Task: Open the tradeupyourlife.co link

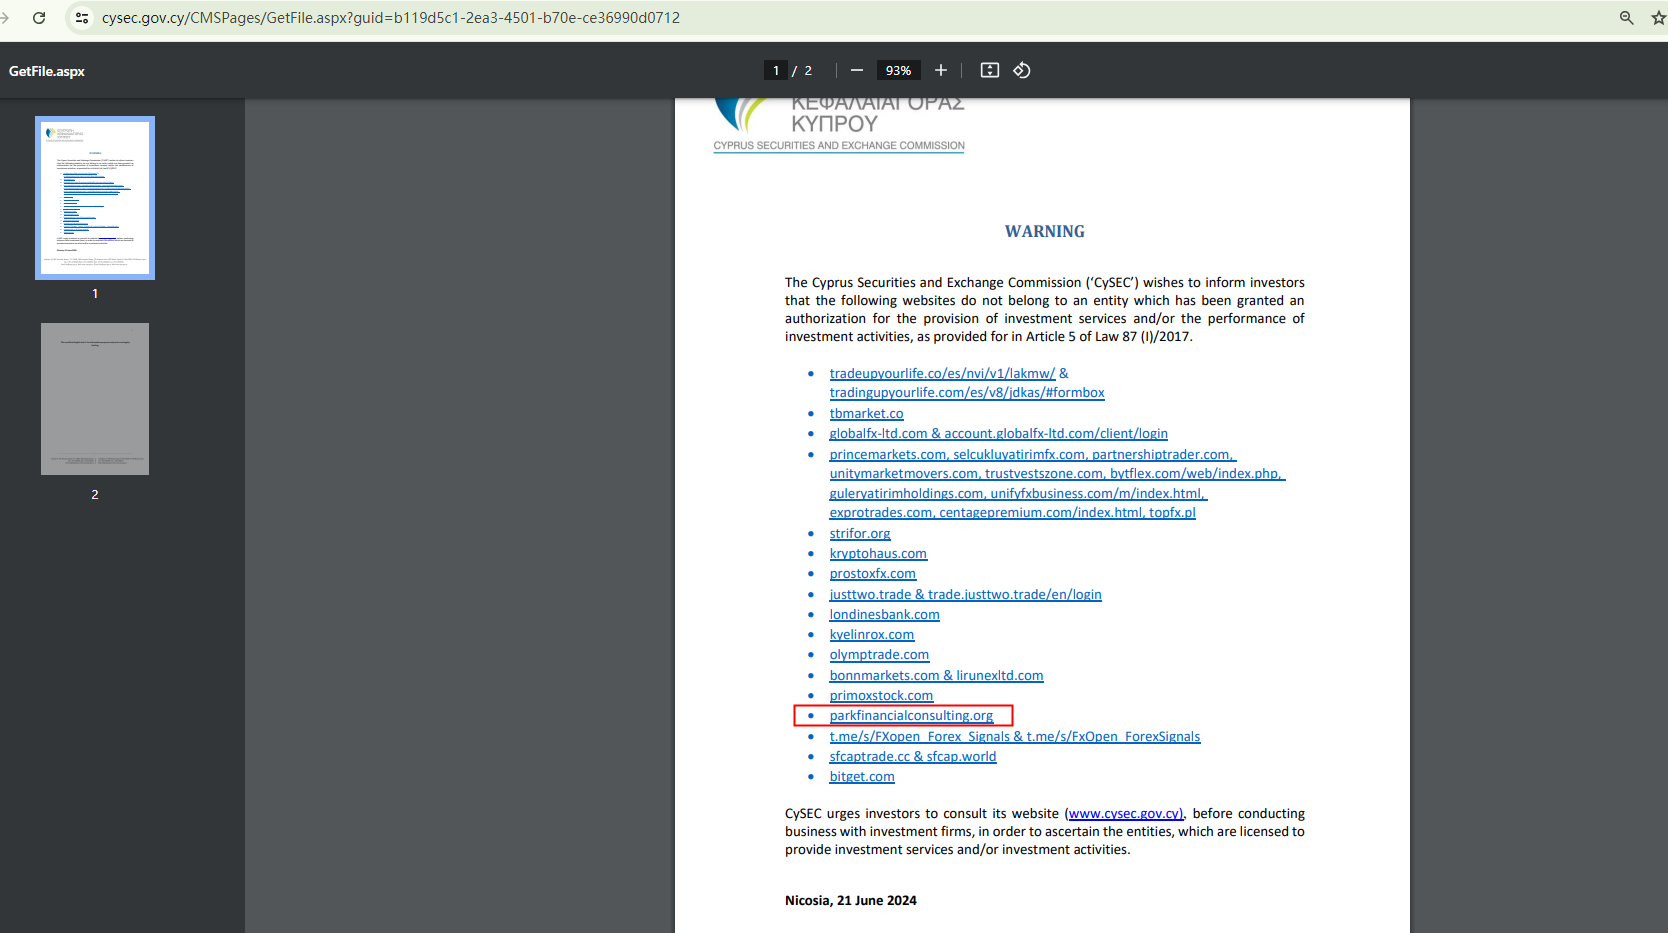Action: pos(942,373)
